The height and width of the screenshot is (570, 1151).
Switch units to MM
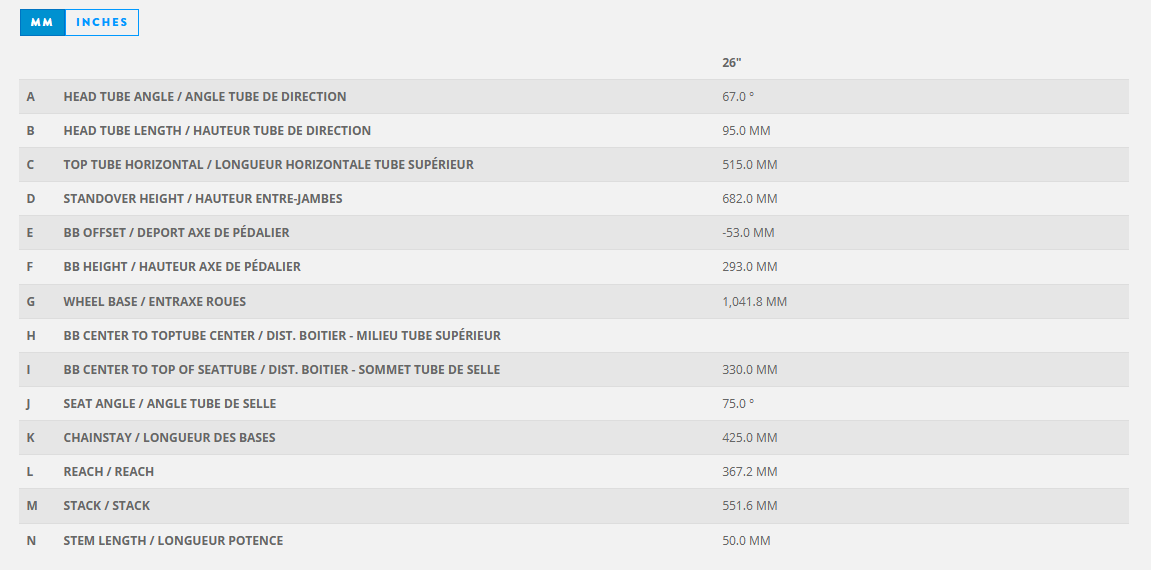42,22
